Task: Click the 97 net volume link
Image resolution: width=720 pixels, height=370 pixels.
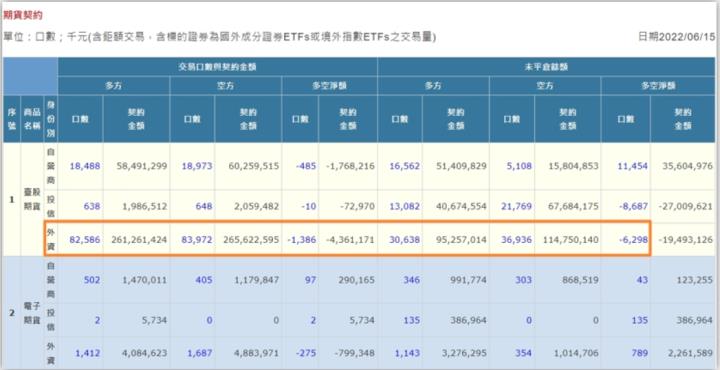Action: pos(311,280)
